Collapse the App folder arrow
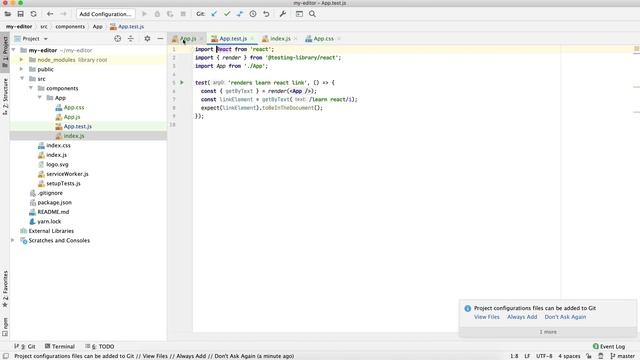This screenshot has width=640, height=360. pyautogui.click(x=40, y=98)
